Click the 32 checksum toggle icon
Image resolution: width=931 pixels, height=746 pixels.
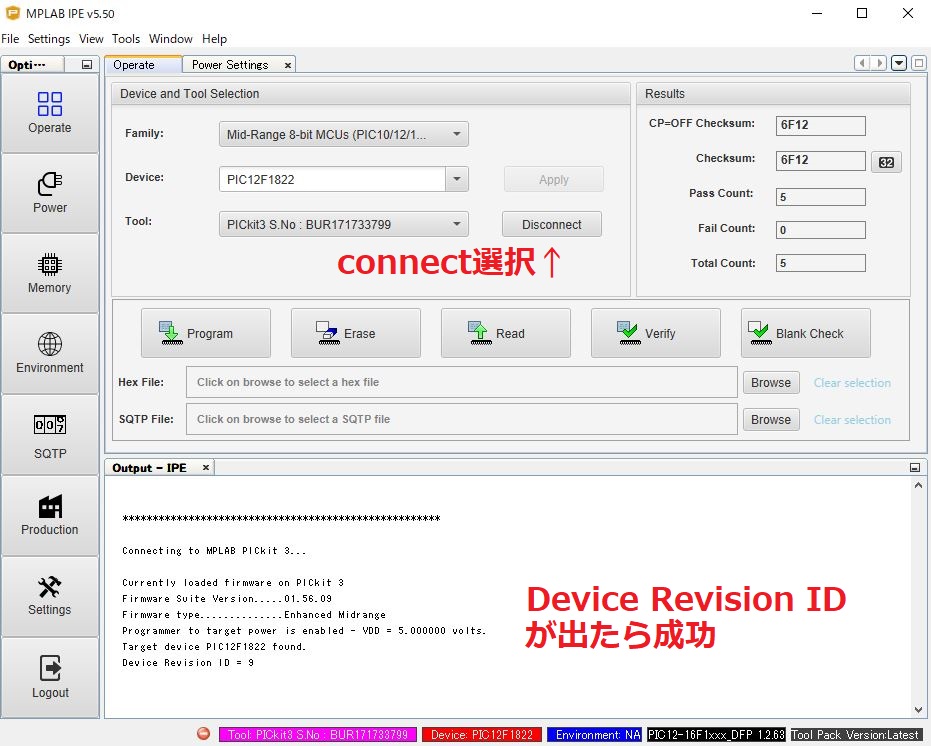pos(886,162)
